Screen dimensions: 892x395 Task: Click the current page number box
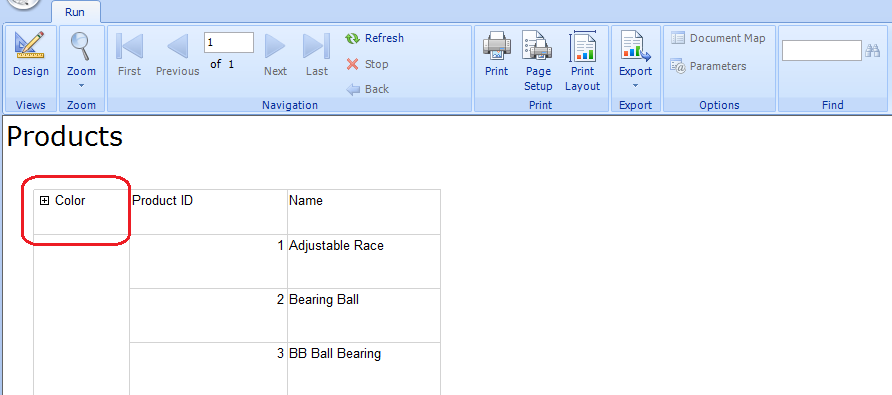(x=229, y=43)
